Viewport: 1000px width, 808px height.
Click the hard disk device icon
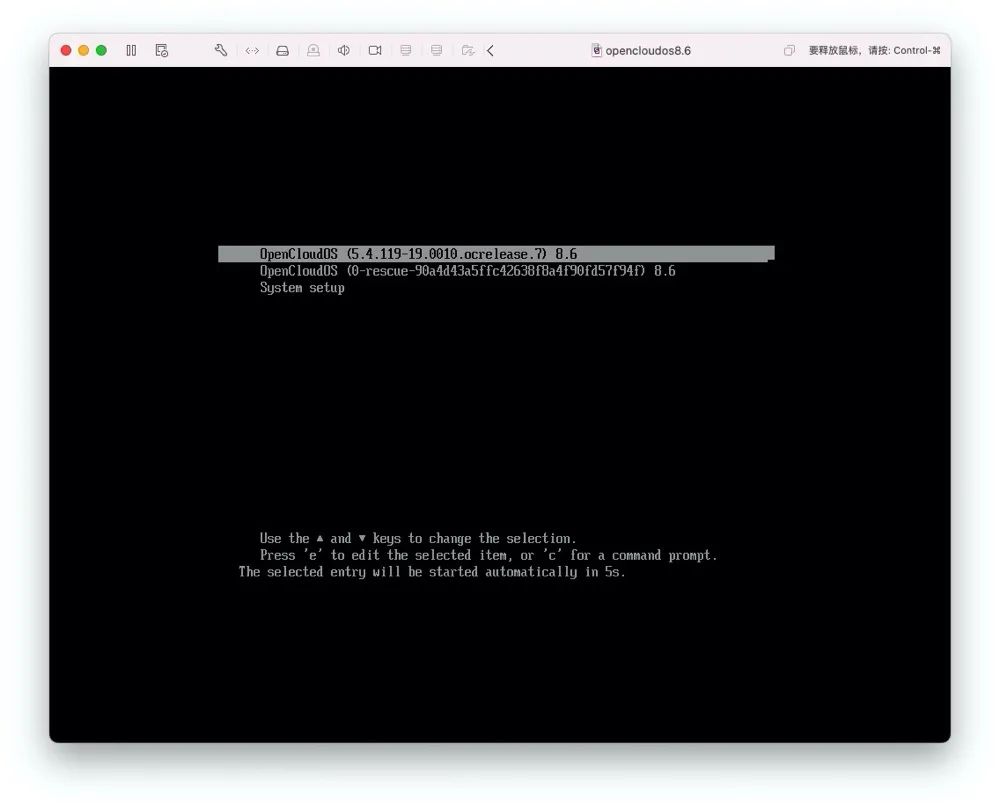click(283, 50)
